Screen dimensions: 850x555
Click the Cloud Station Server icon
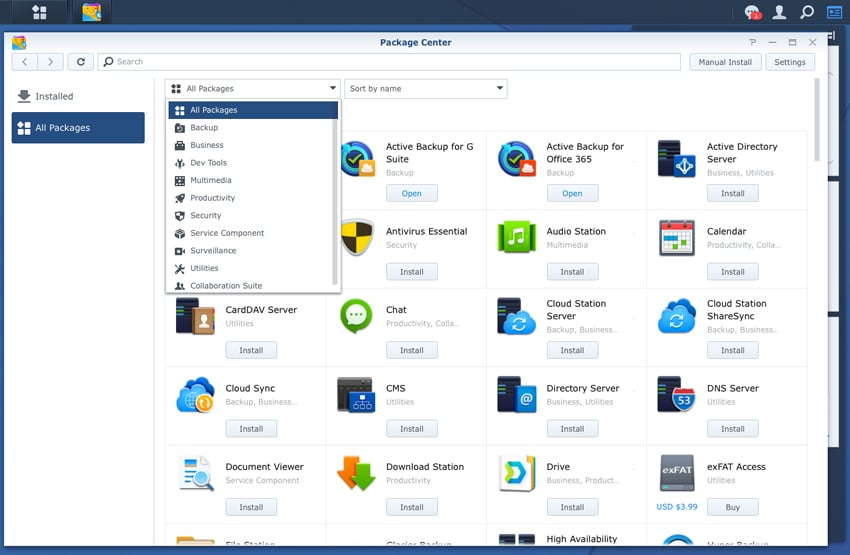pos(517,316)
